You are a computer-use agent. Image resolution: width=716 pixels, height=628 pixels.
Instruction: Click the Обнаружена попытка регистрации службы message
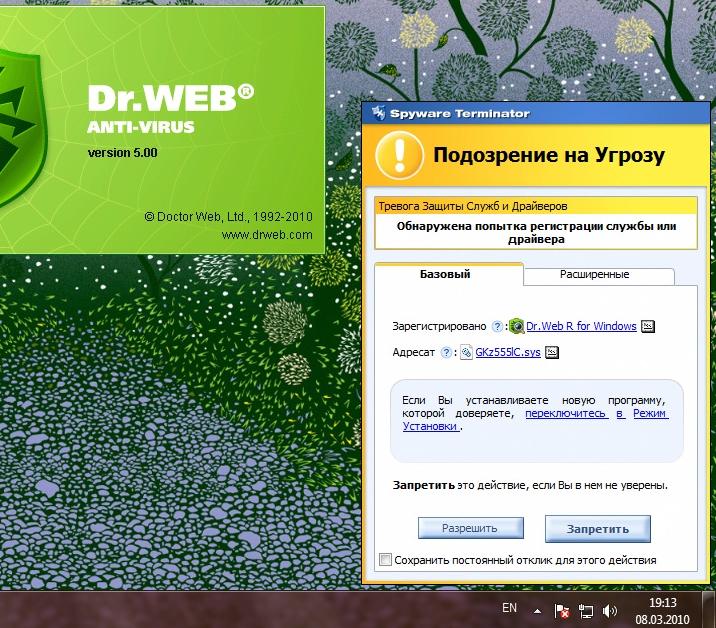536,232
